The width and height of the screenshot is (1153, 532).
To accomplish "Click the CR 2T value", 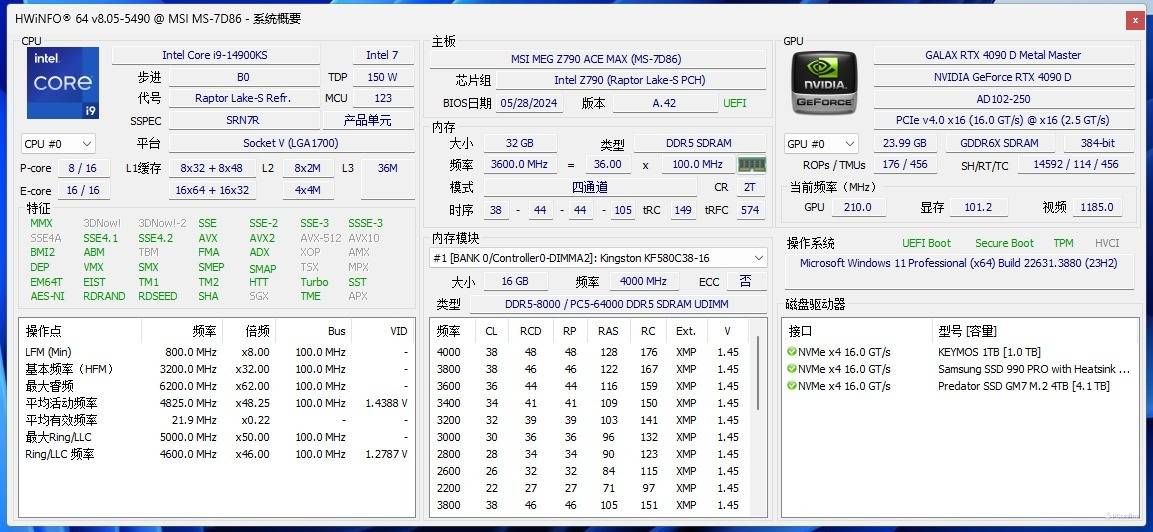I will tap(750, 188).
